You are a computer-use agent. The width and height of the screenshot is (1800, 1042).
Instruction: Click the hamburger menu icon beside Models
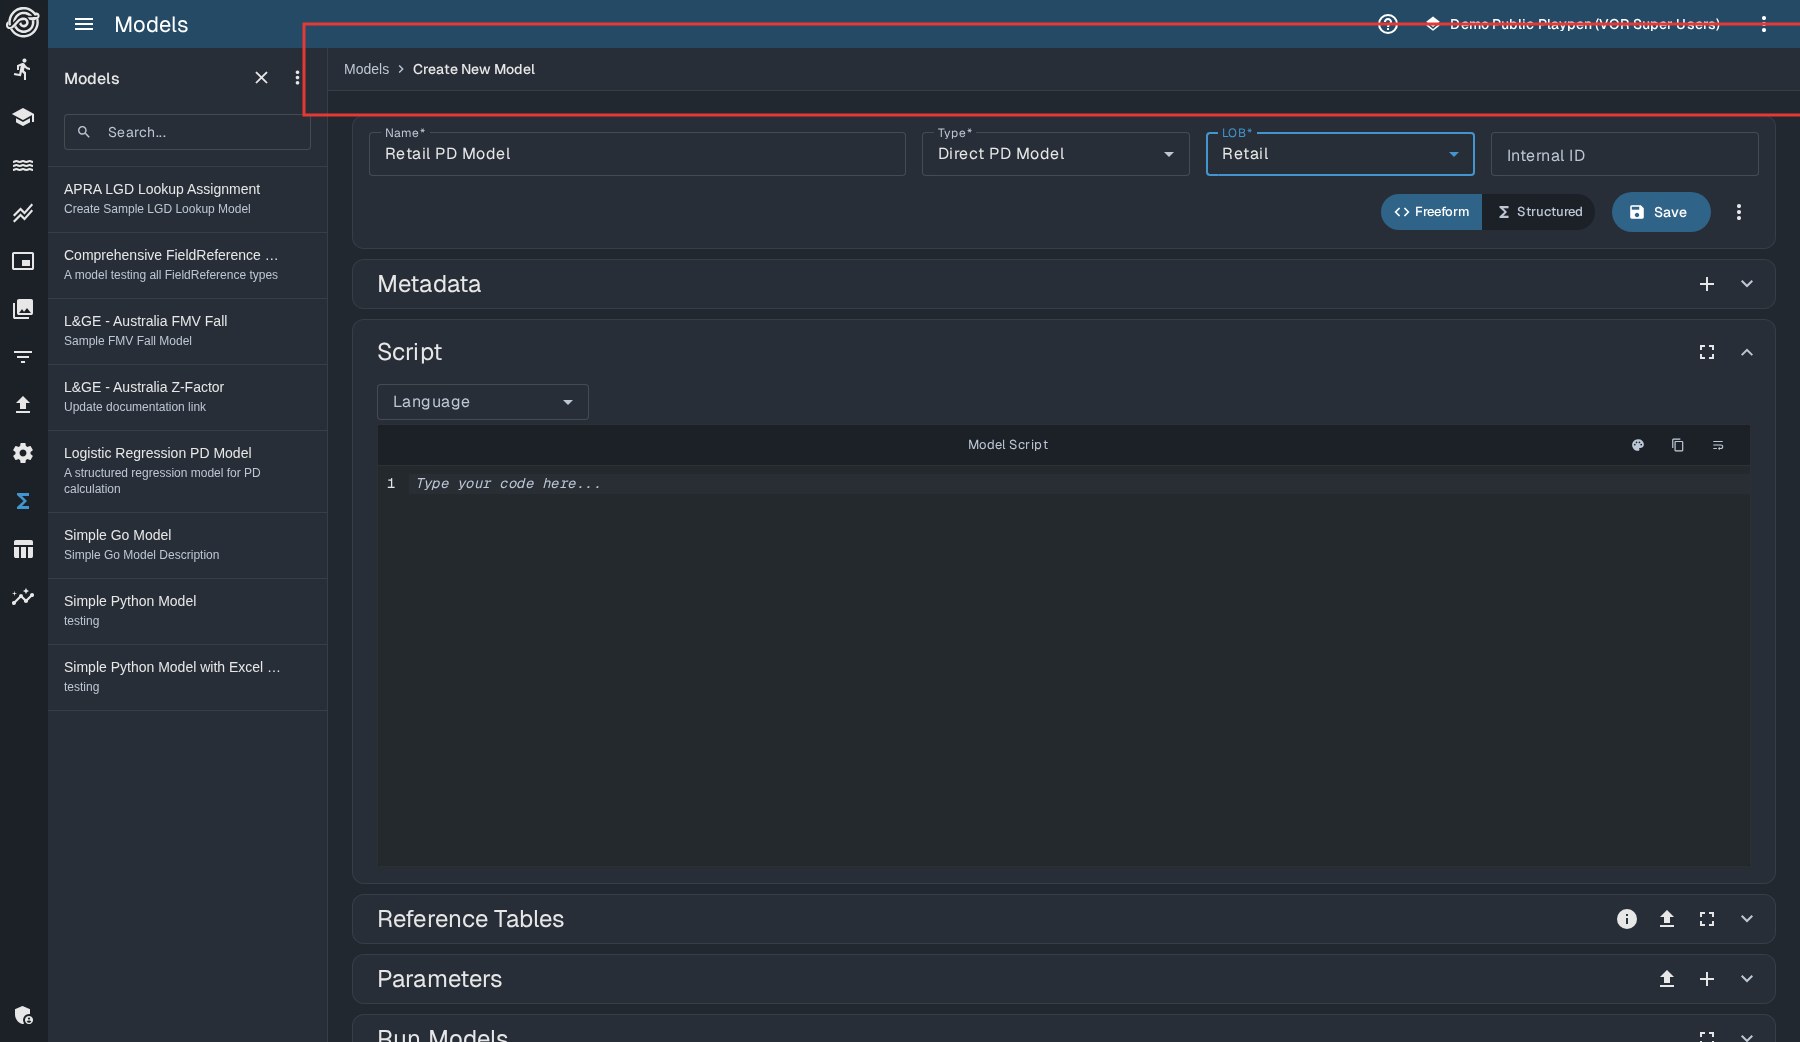pos(84,24)
